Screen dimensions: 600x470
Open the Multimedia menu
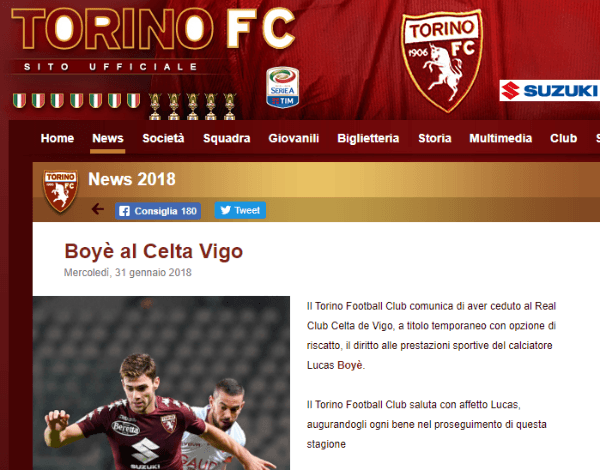[x=501, y=138]
